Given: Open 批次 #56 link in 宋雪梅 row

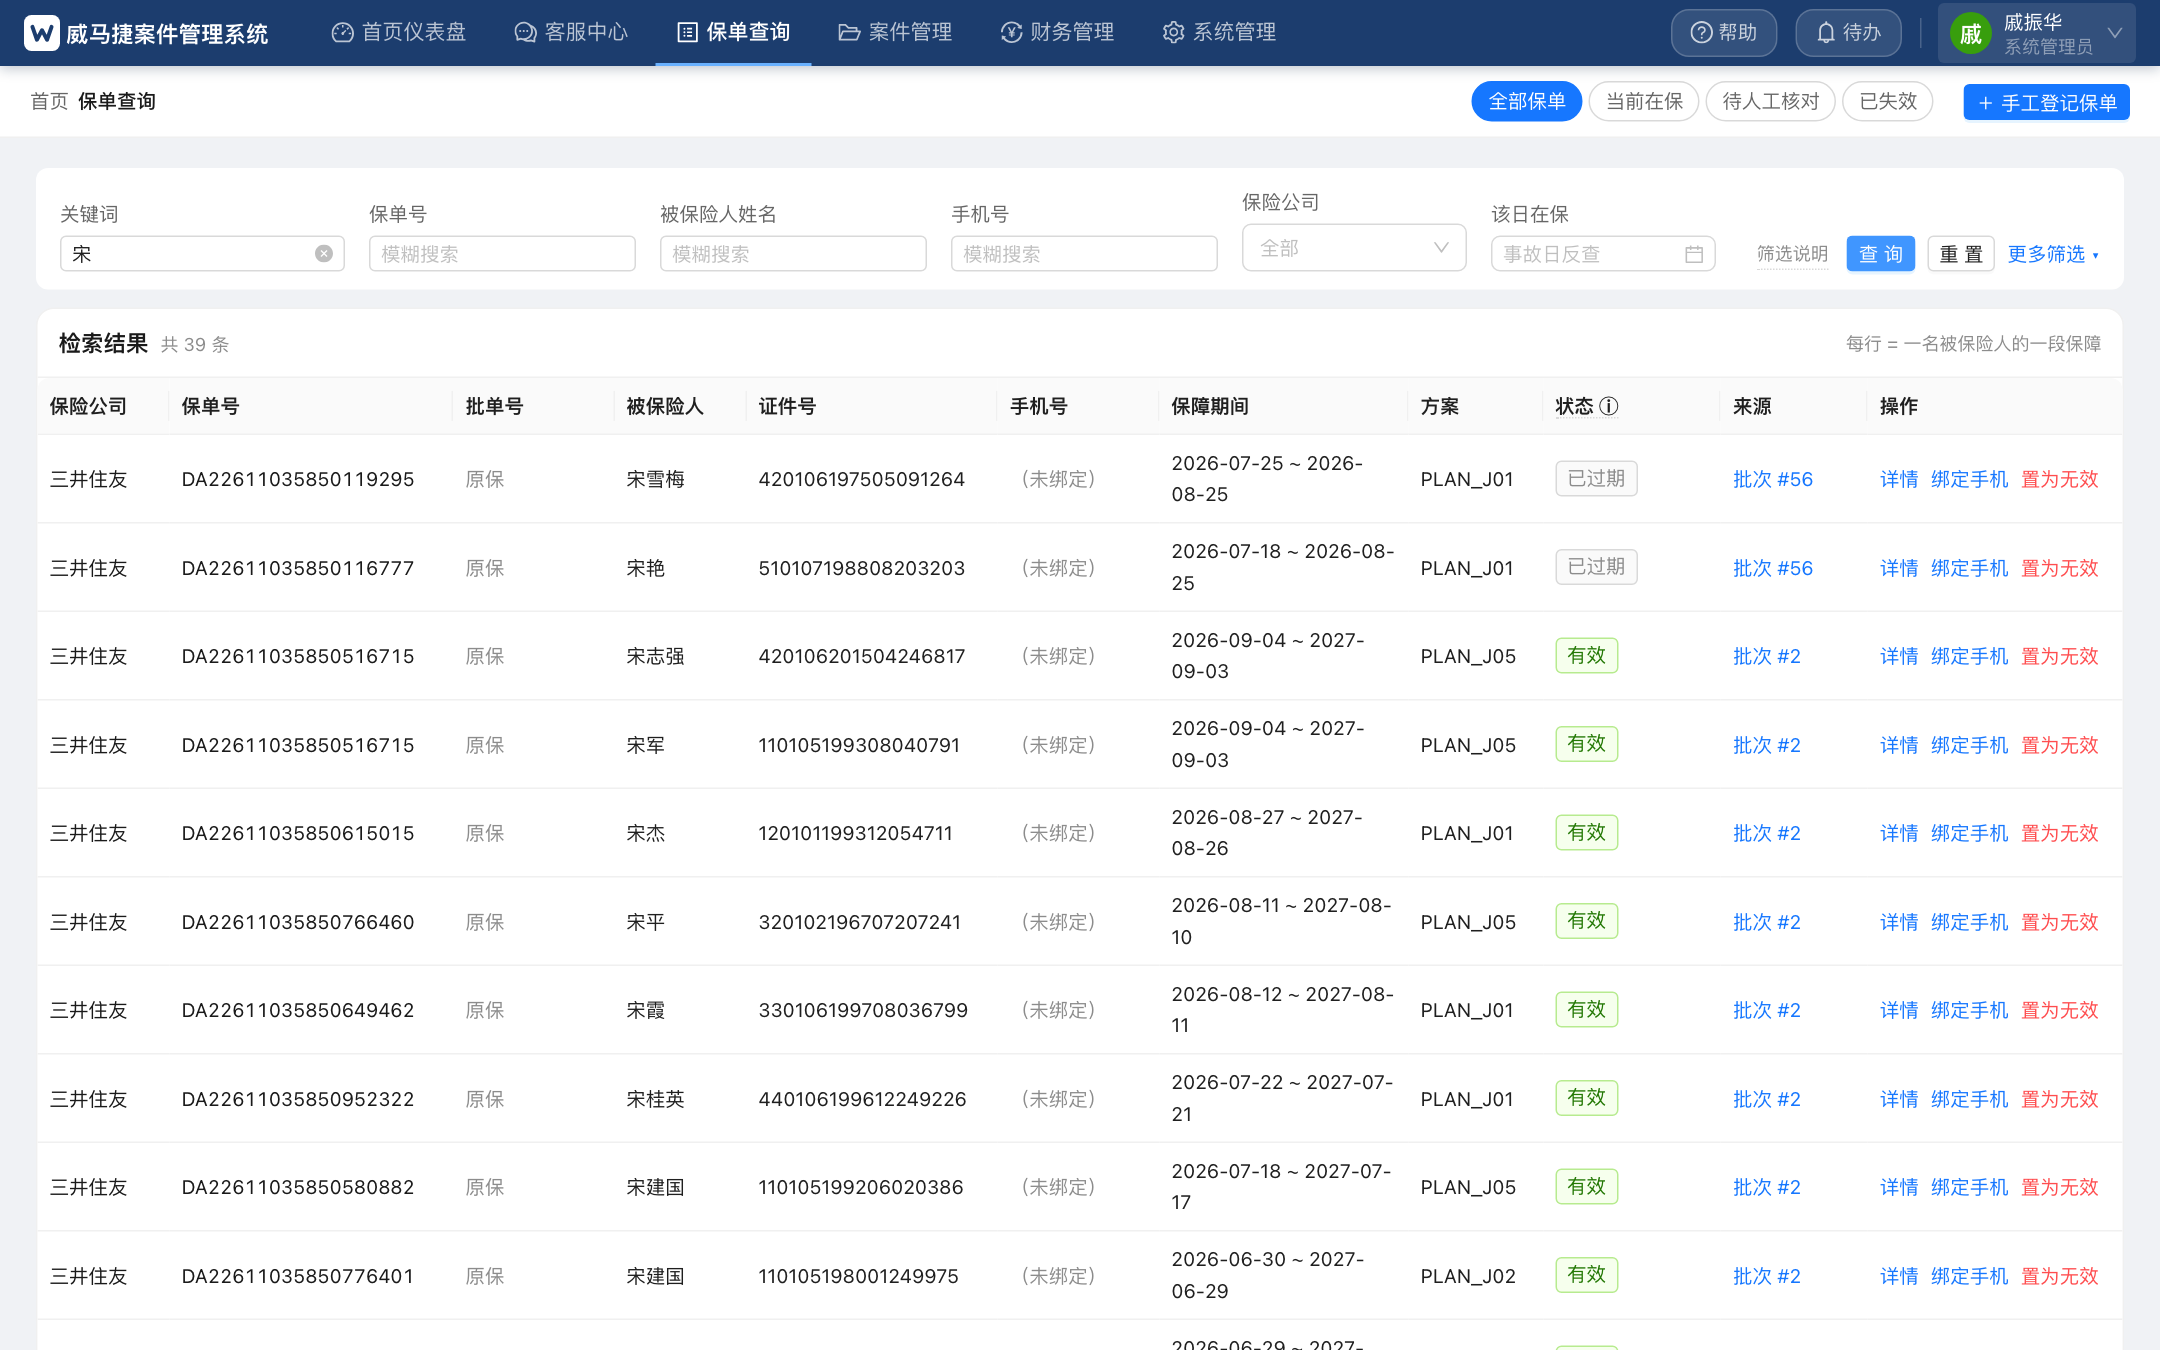Looking at the screenshot, I should tap(1772, 479).
